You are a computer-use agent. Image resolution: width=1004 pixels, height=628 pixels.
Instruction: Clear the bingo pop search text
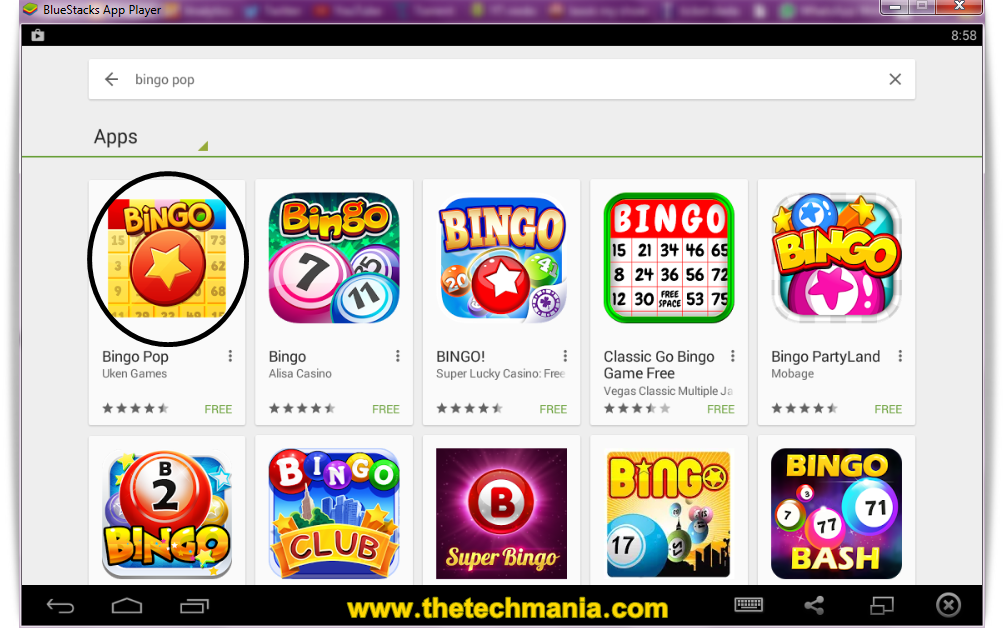click(895, 79)
